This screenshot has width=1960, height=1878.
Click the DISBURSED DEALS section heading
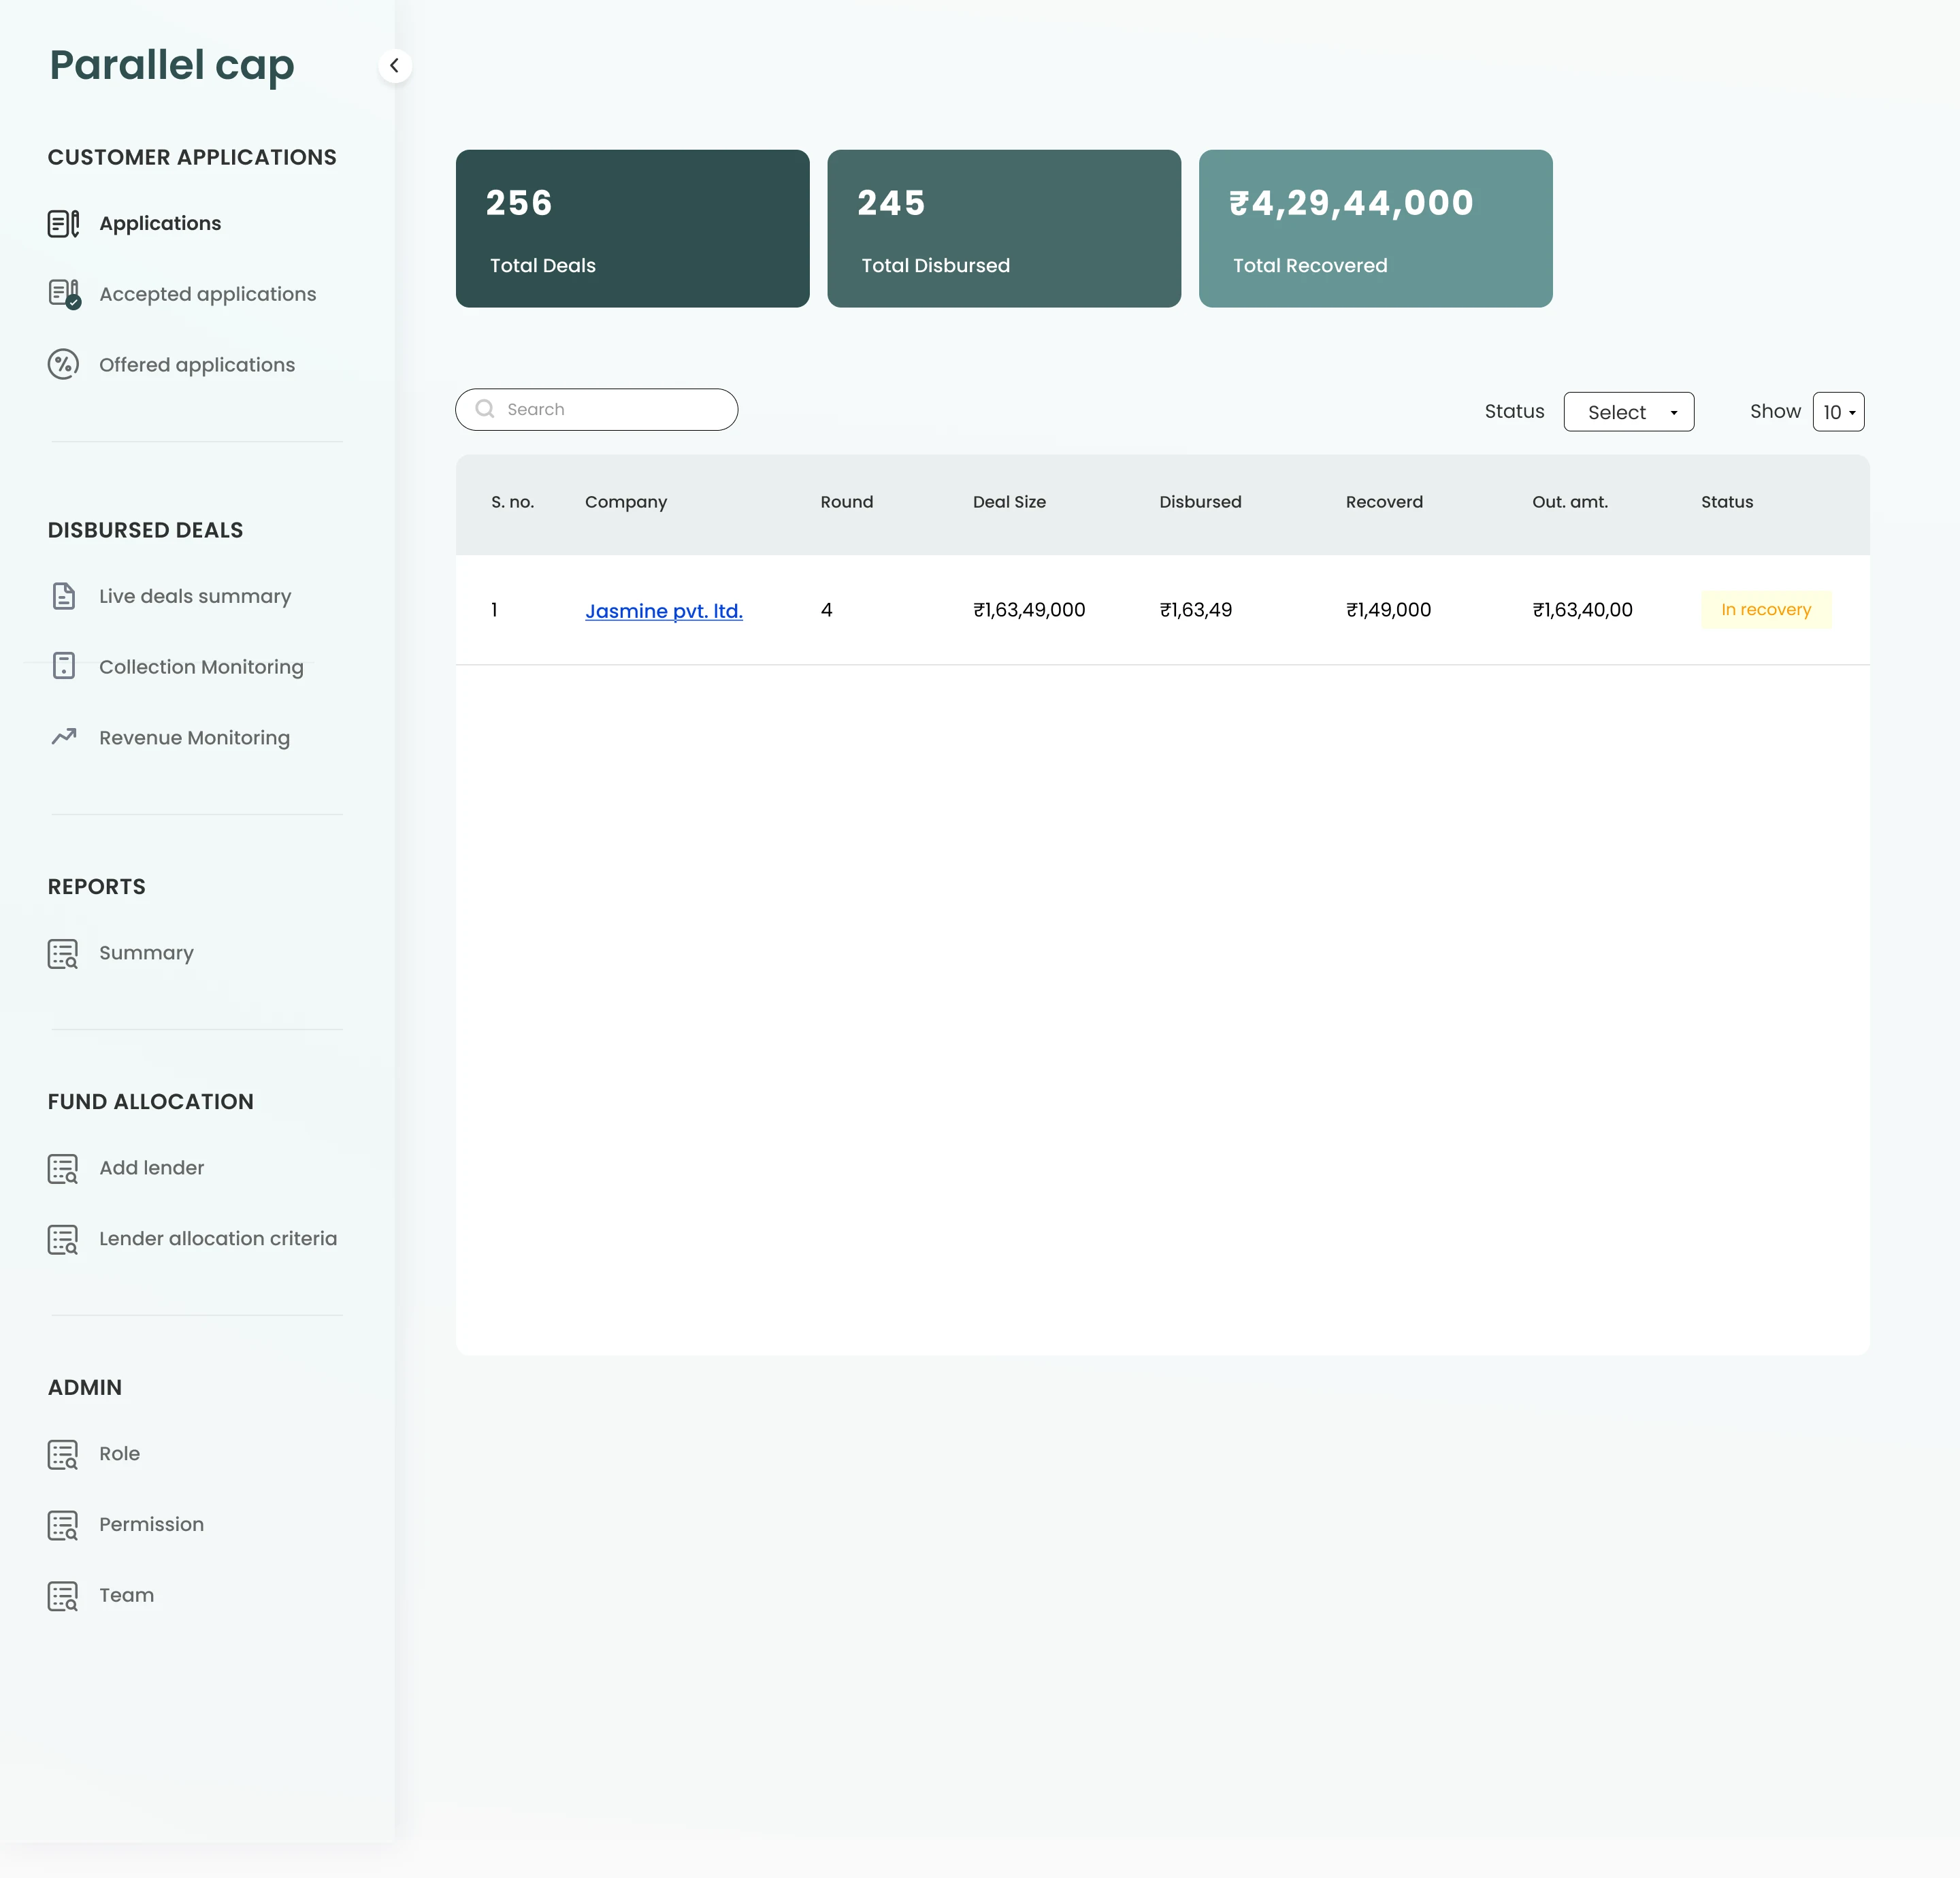[145, 530]
